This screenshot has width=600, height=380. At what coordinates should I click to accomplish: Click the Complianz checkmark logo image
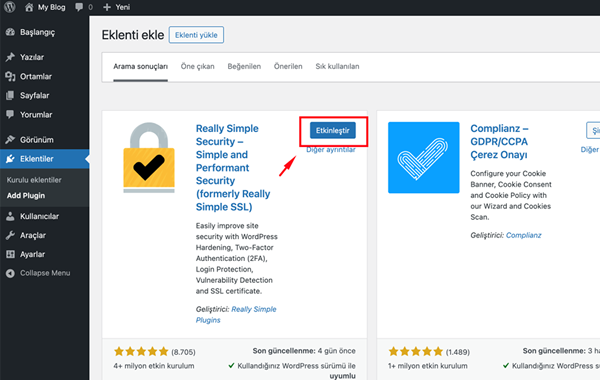click(424, 158)
